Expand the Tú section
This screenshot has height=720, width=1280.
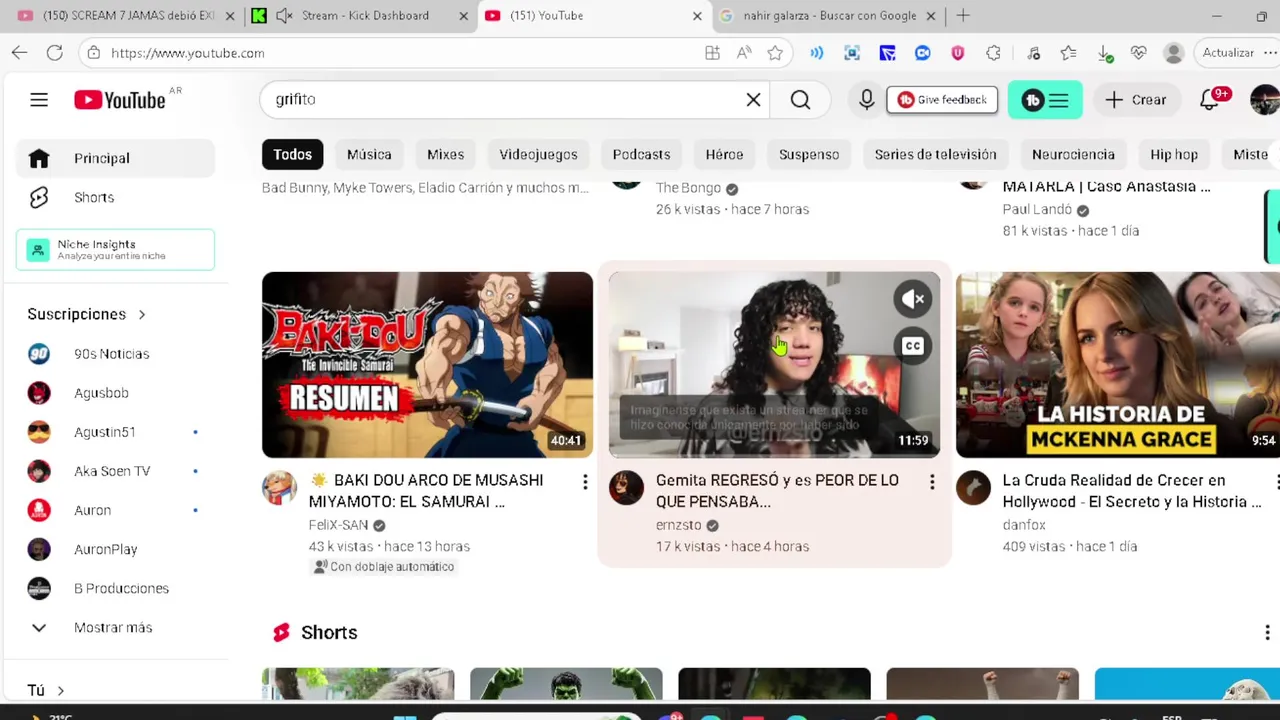(x=46, y=690)
